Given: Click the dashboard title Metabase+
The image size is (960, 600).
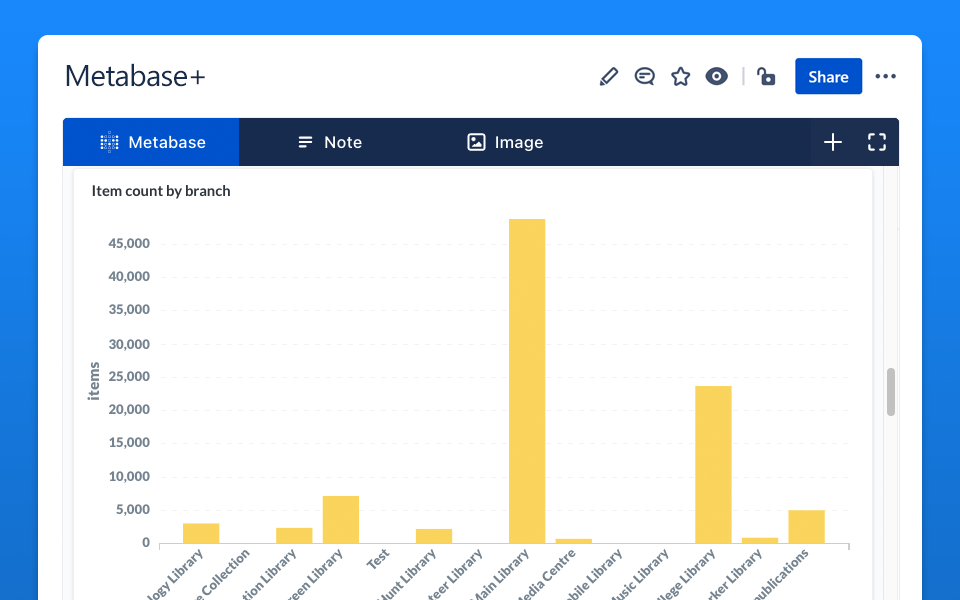Looking at the screenshot, I should 135,76.
